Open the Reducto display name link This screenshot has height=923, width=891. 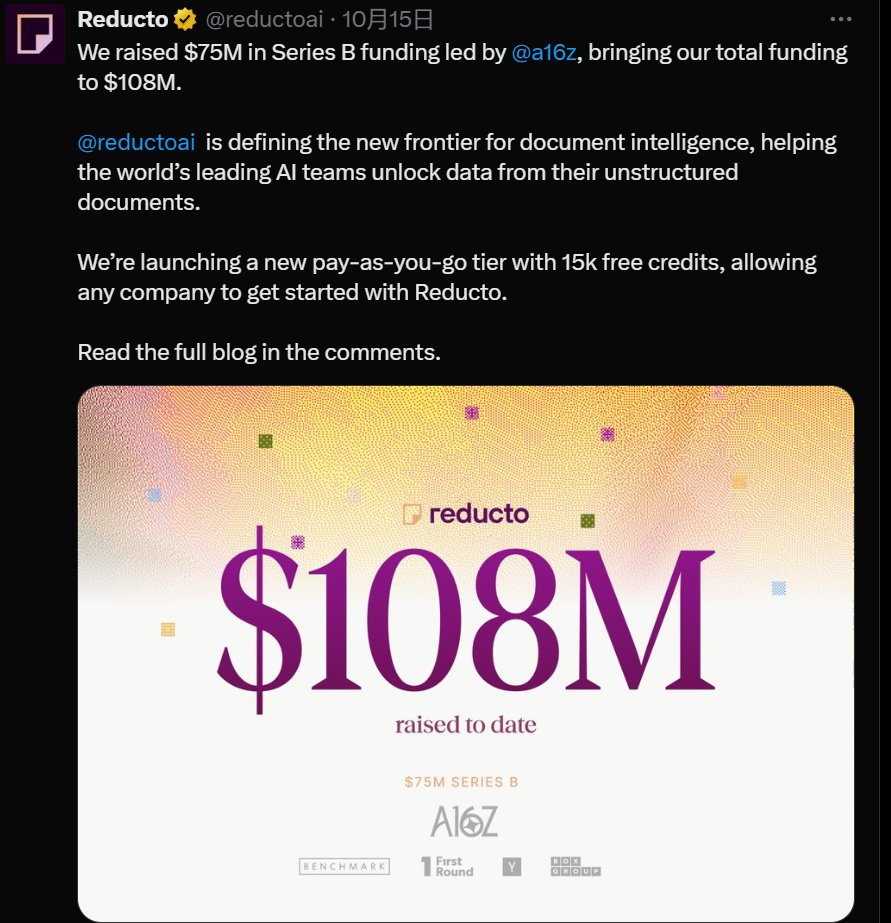tap(122, 19)
